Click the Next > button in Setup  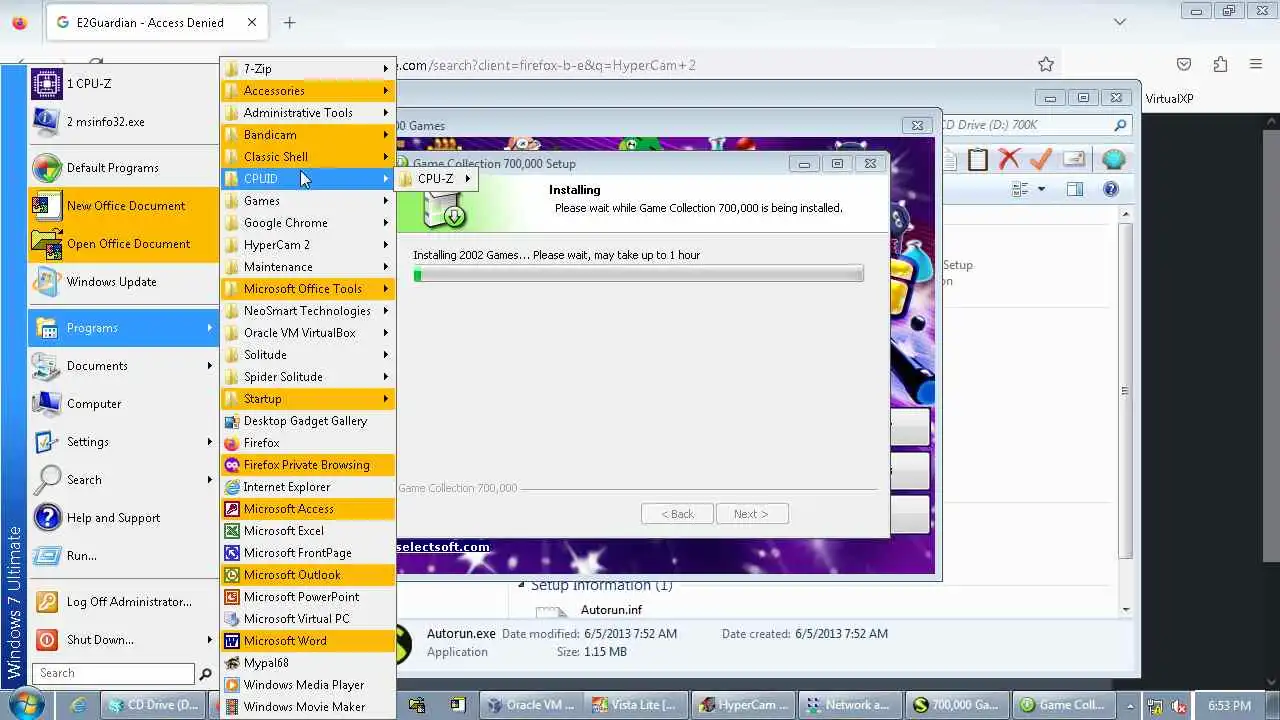pyautogui.click(x=751, y=514)
